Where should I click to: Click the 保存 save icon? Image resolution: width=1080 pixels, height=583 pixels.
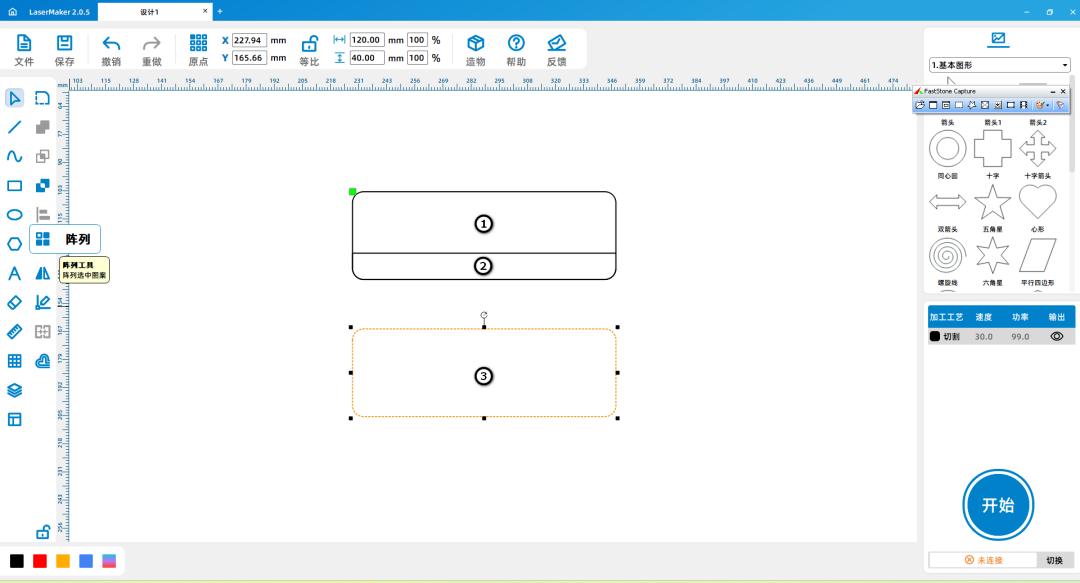click(x=64, y=49)
